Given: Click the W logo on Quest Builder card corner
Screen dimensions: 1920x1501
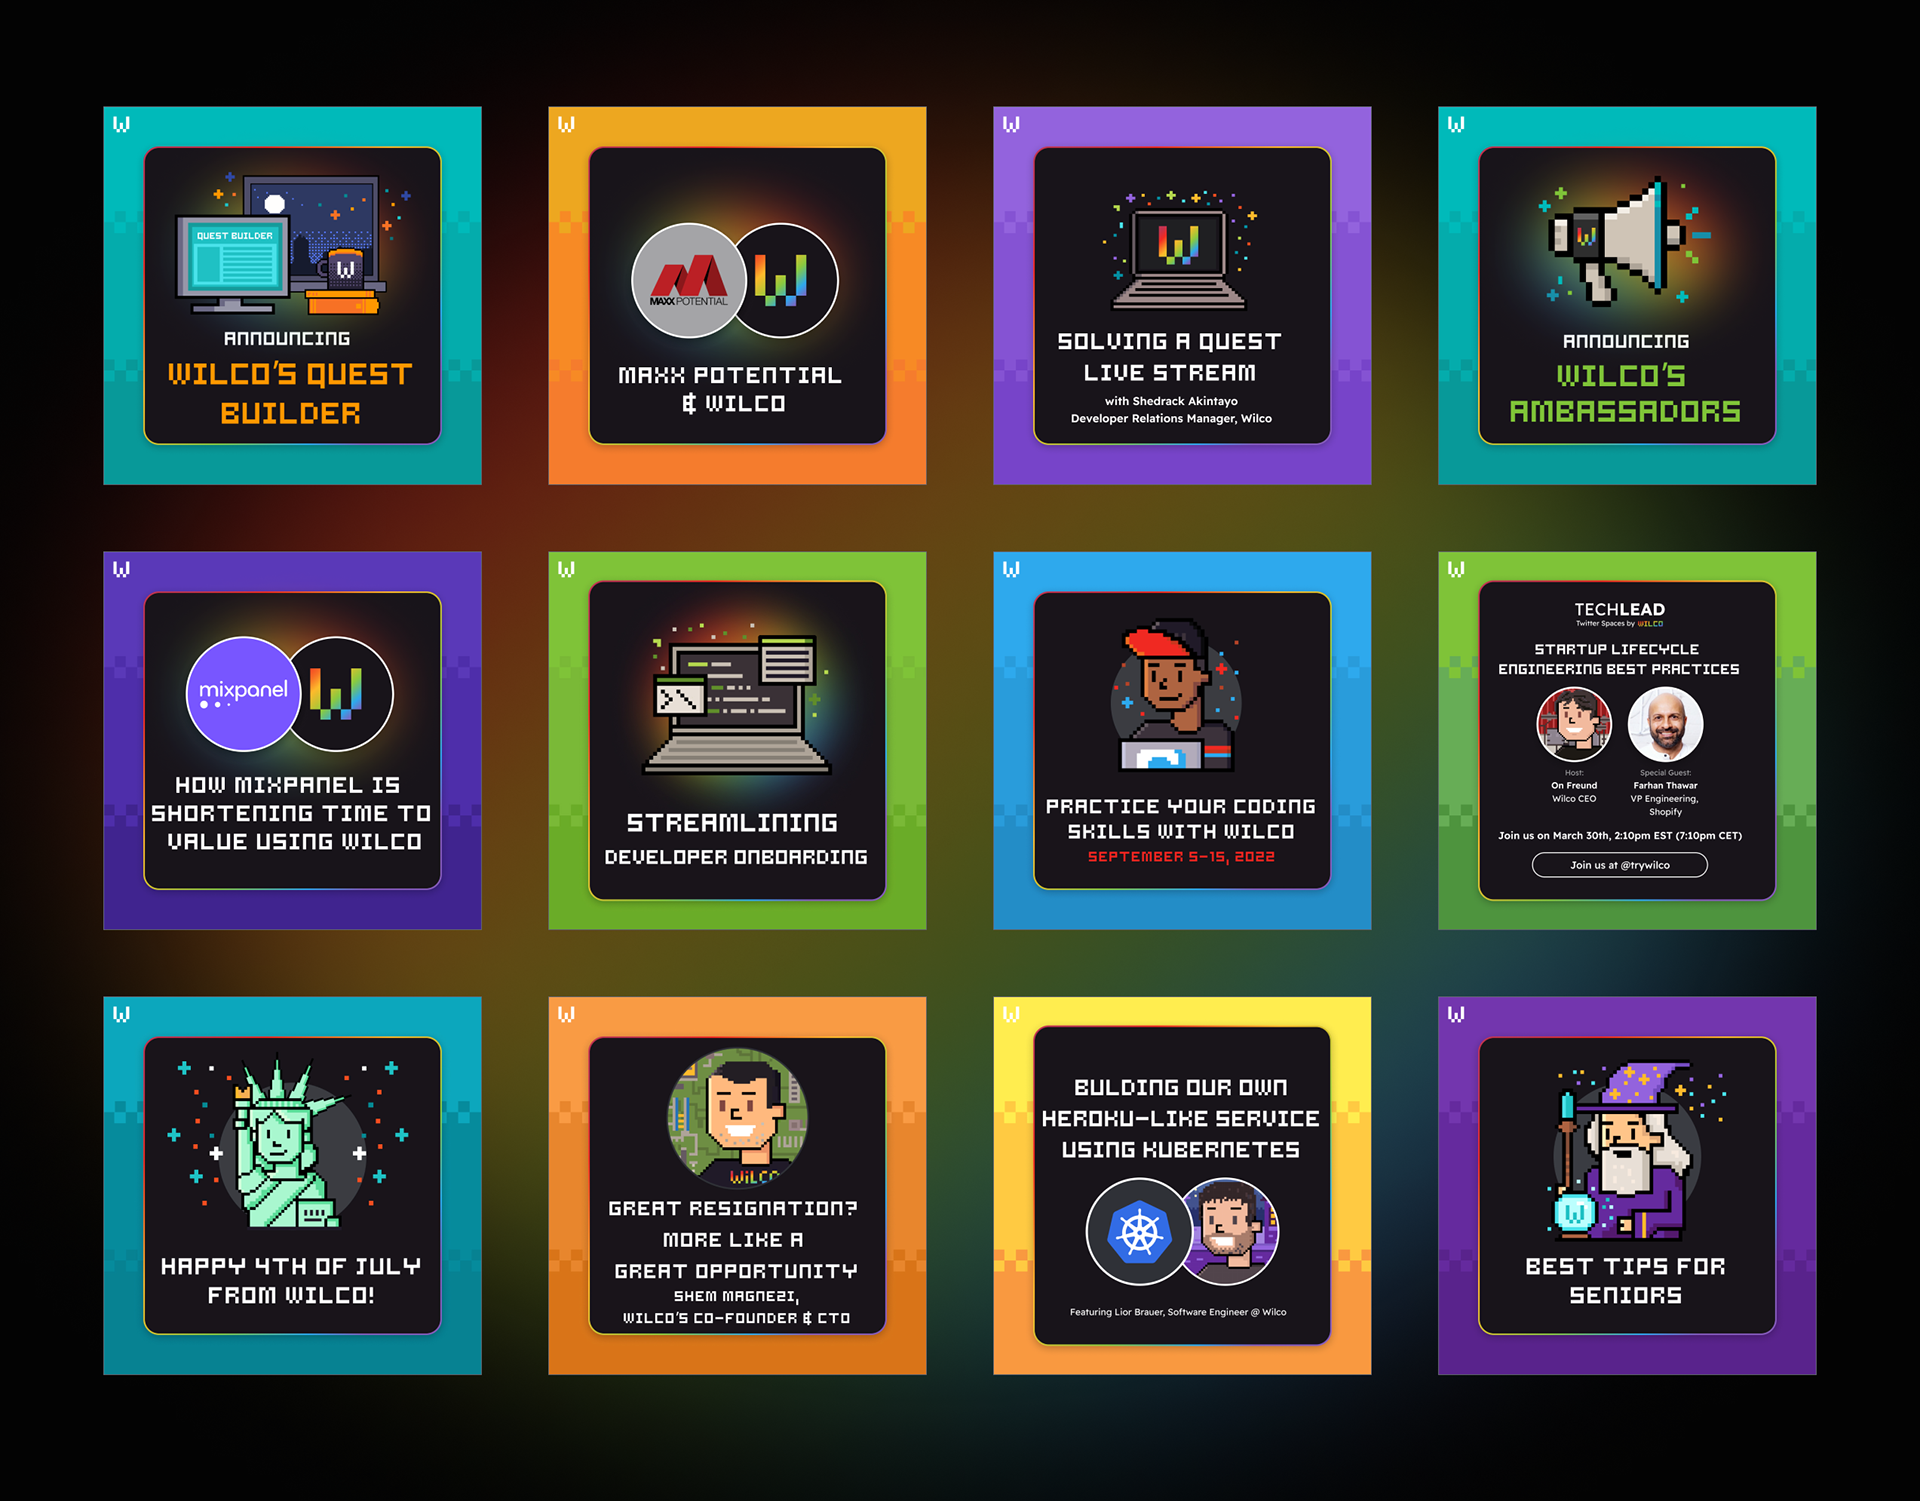Looking at the screenshot, I should (x=121, y=124).
